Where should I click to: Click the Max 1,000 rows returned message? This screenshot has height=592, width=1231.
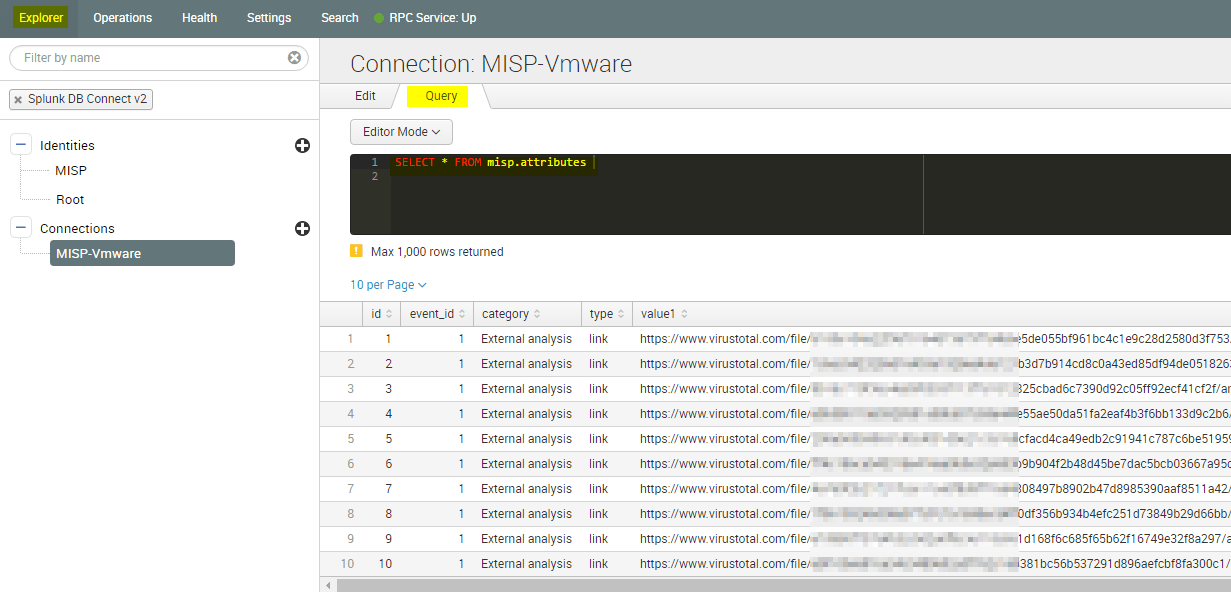click(437, 252)
